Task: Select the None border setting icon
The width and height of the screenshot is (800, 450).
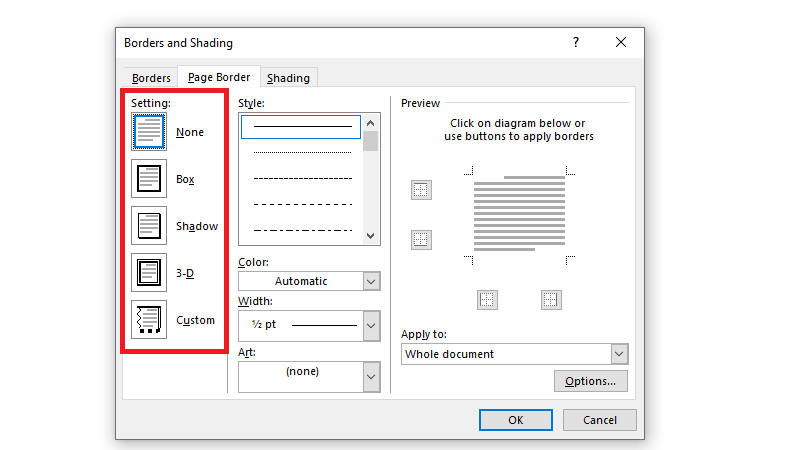Action: click(x=149, y=132)
